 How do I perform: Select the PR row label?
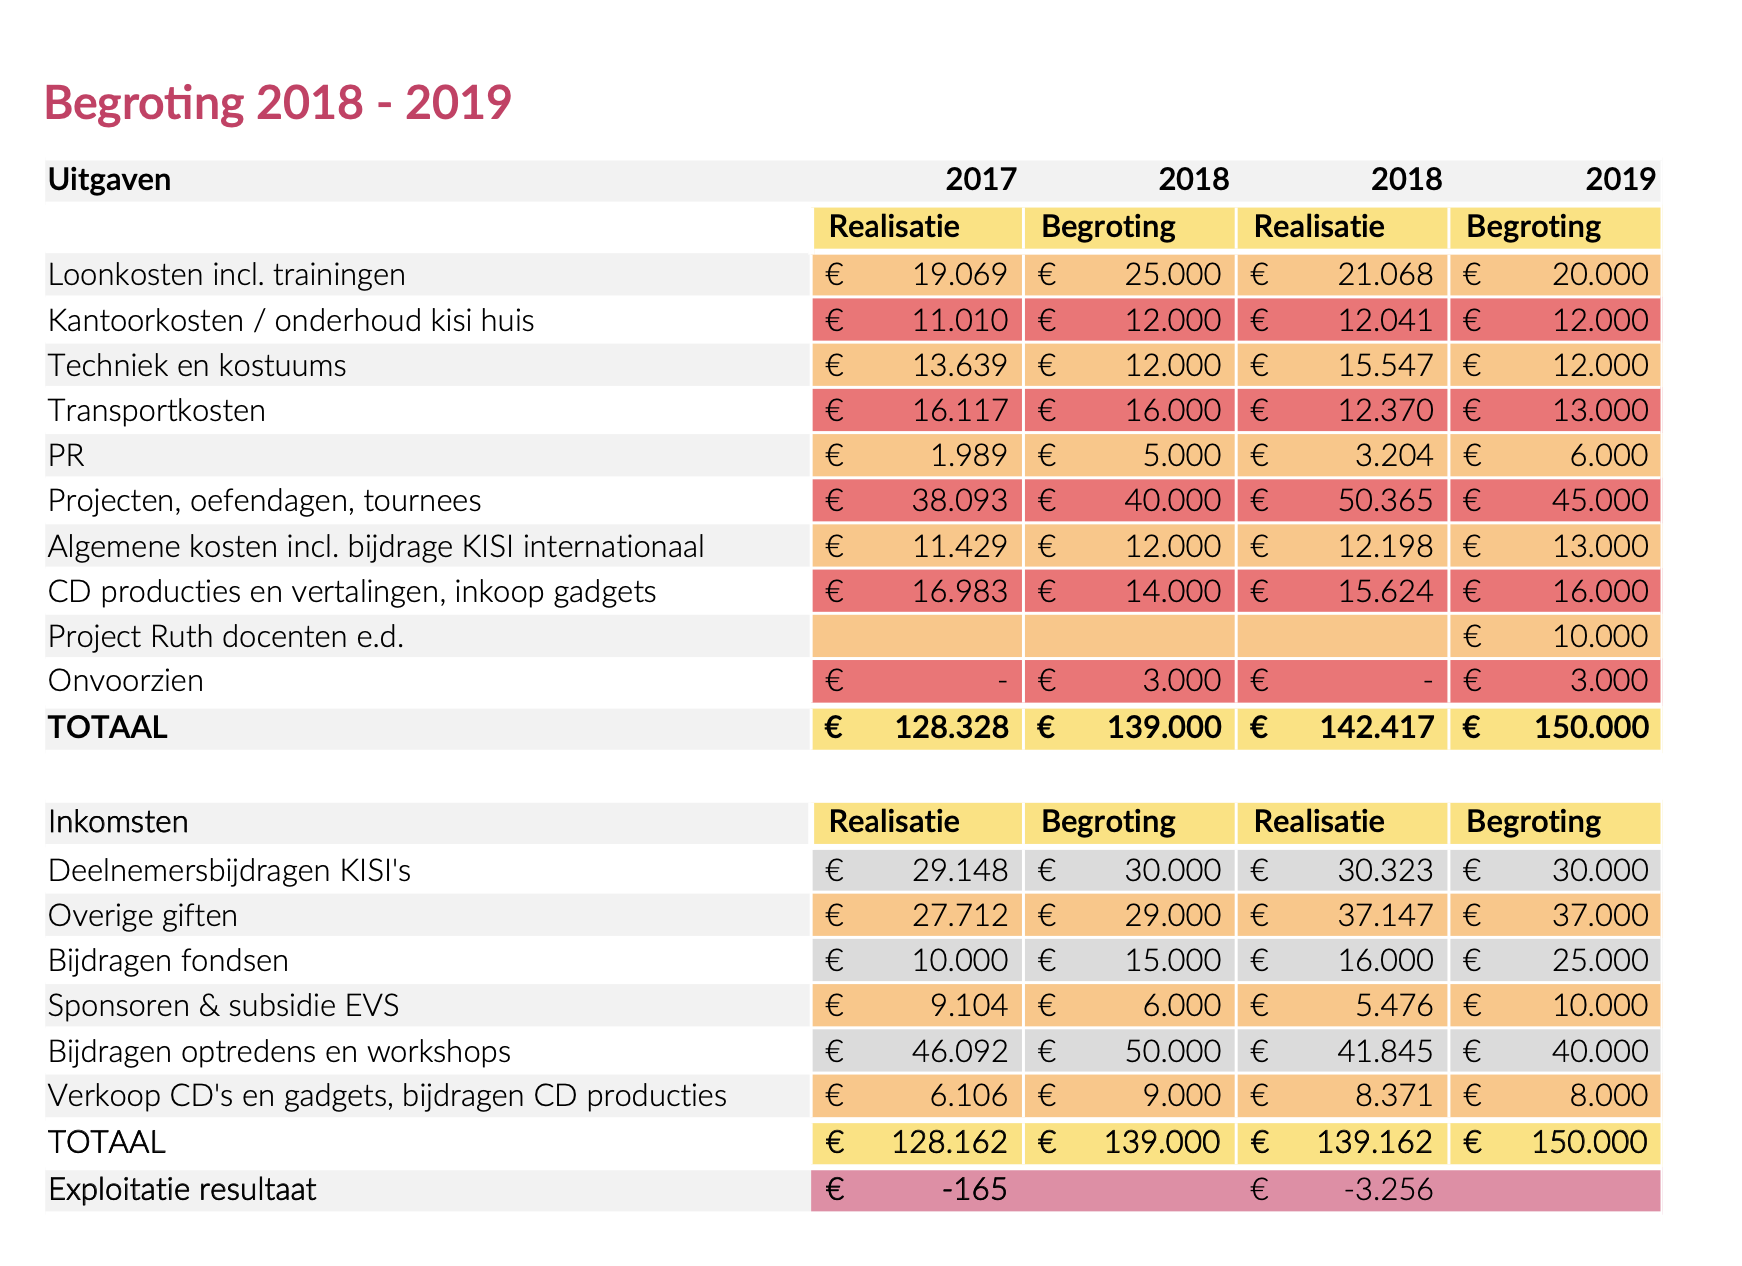(x=66, y=456)
